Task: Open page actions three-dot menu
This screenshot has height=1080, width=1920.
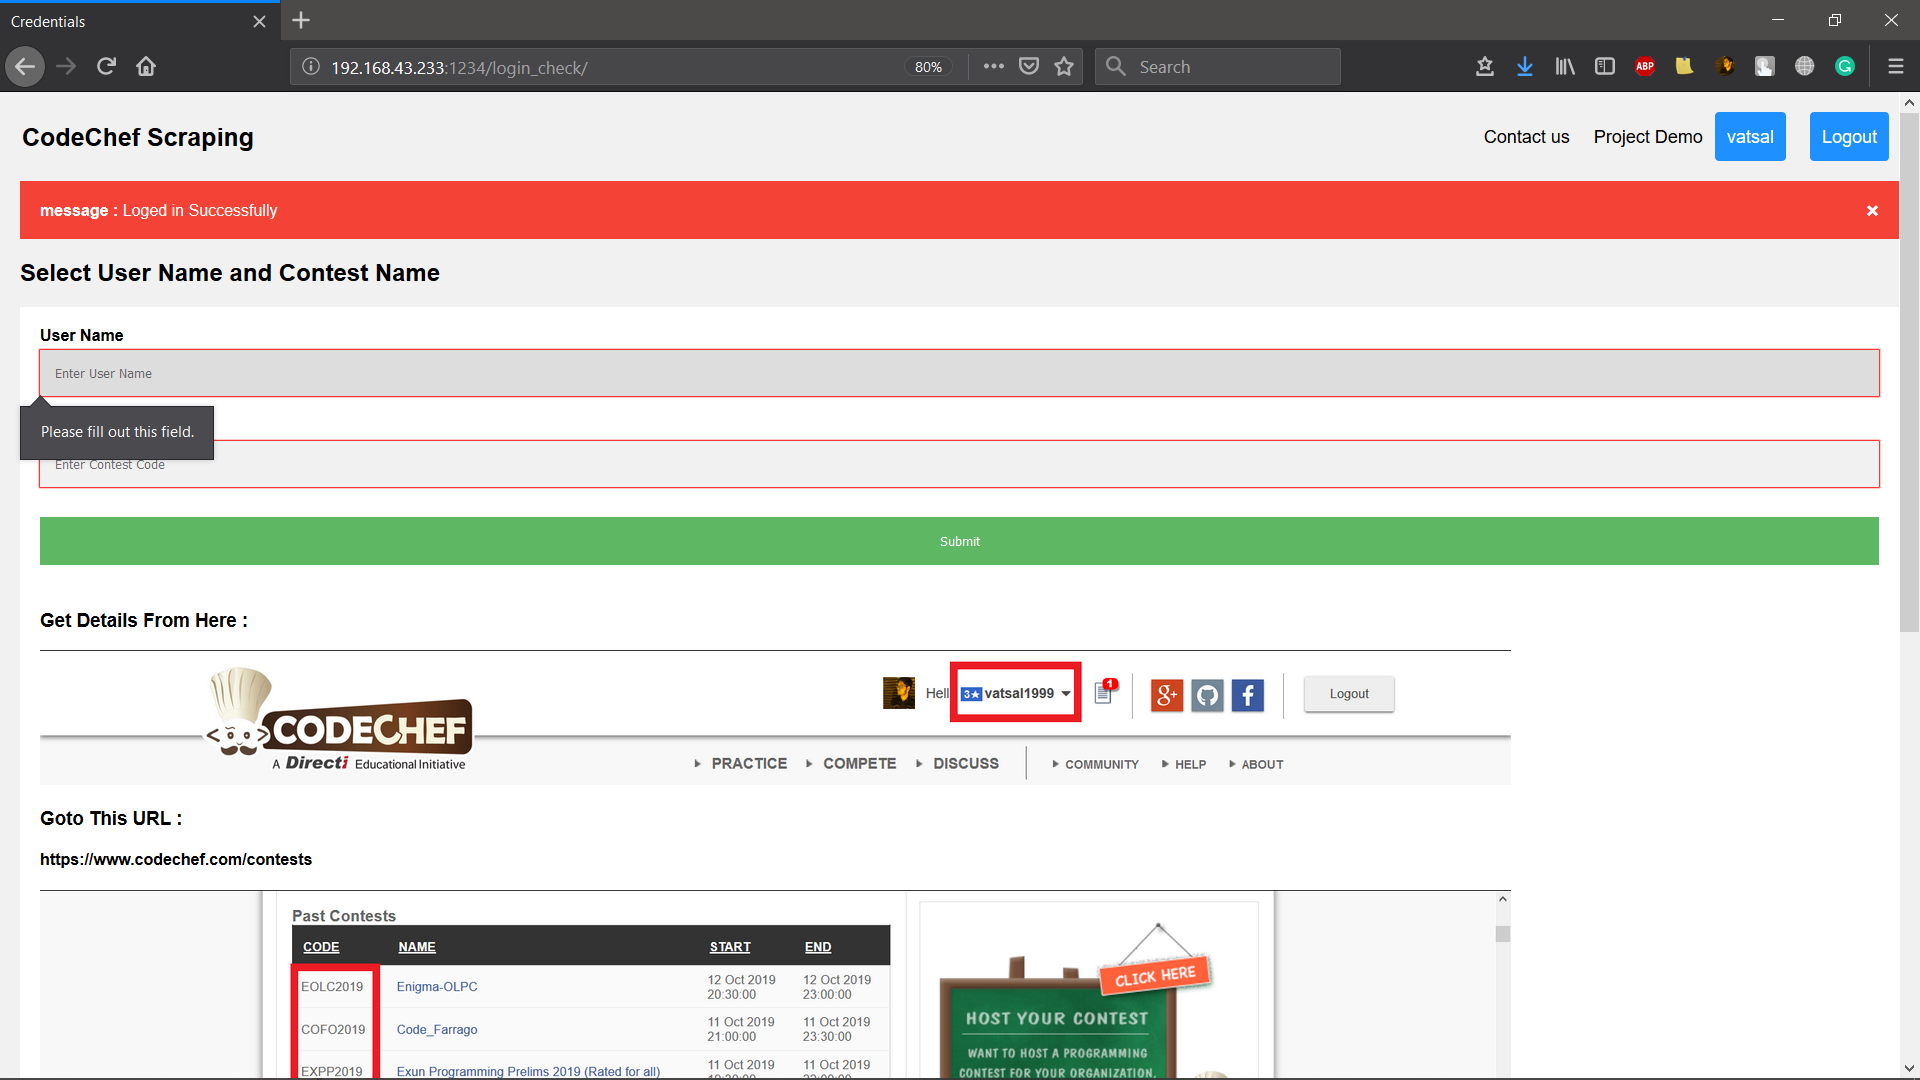Action: pos(993,67)
